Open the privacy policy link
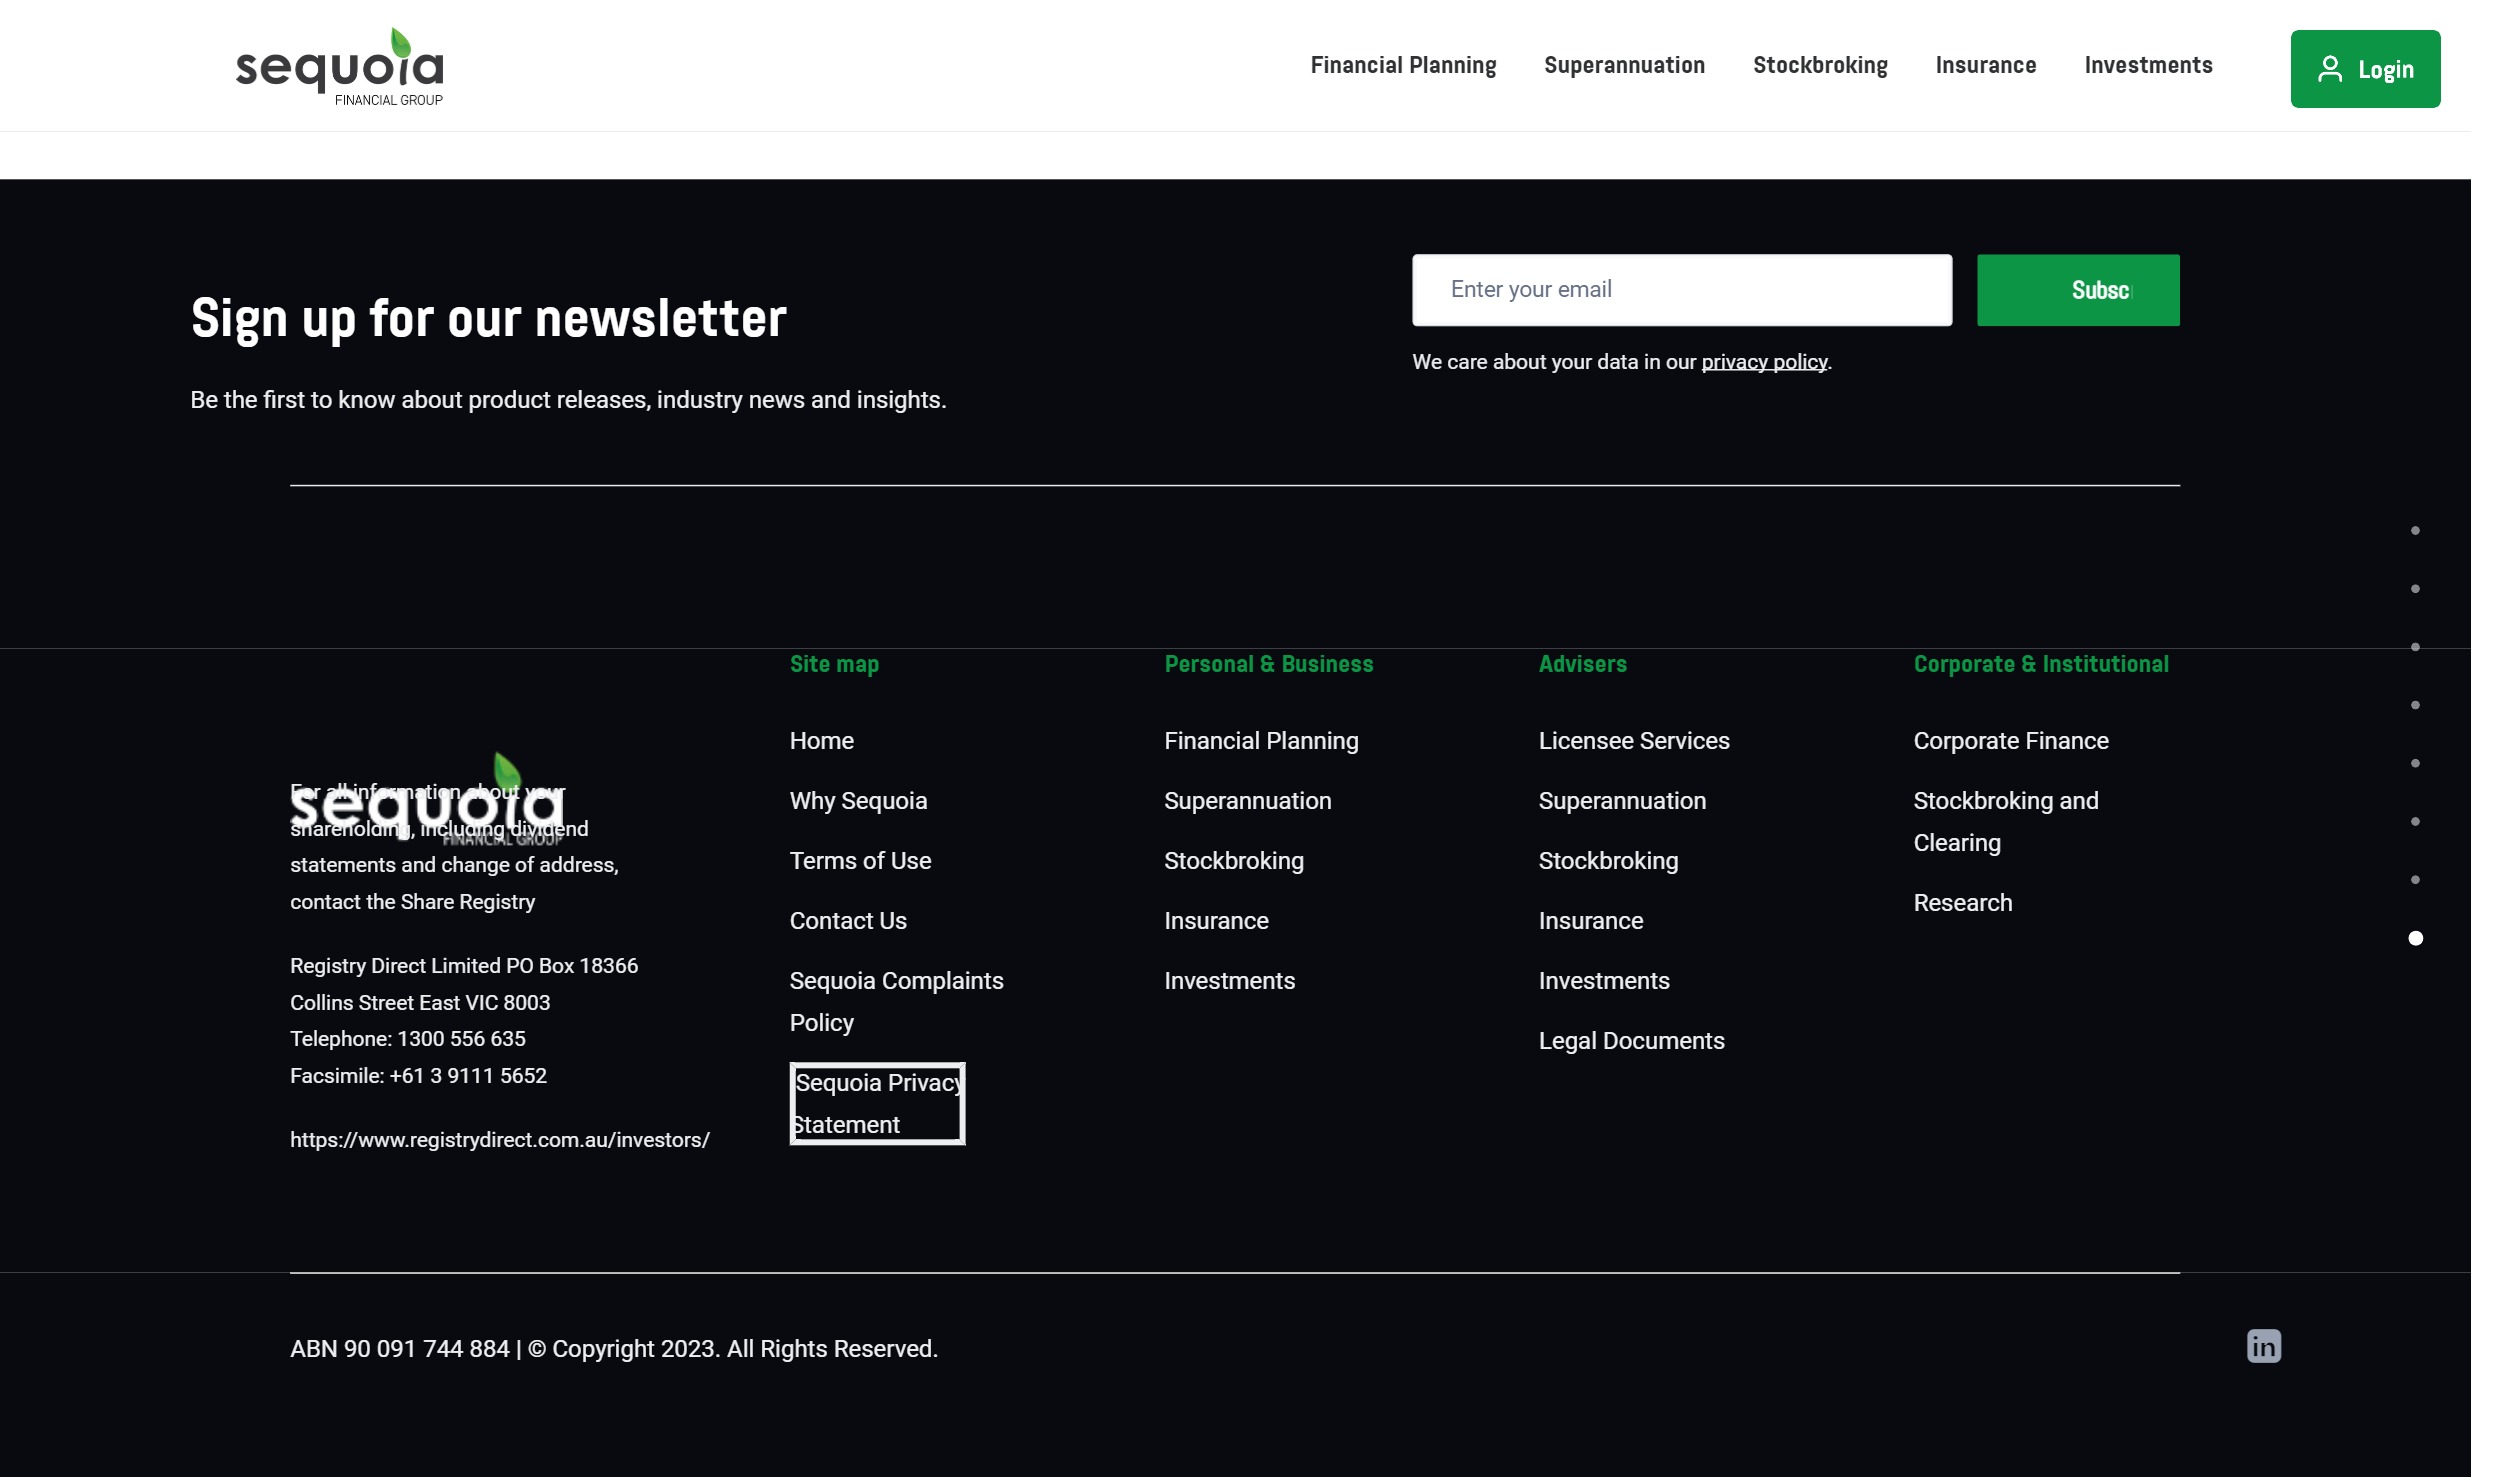The width and height of the screenshot is (2496, 1477). click(1763, 362)
